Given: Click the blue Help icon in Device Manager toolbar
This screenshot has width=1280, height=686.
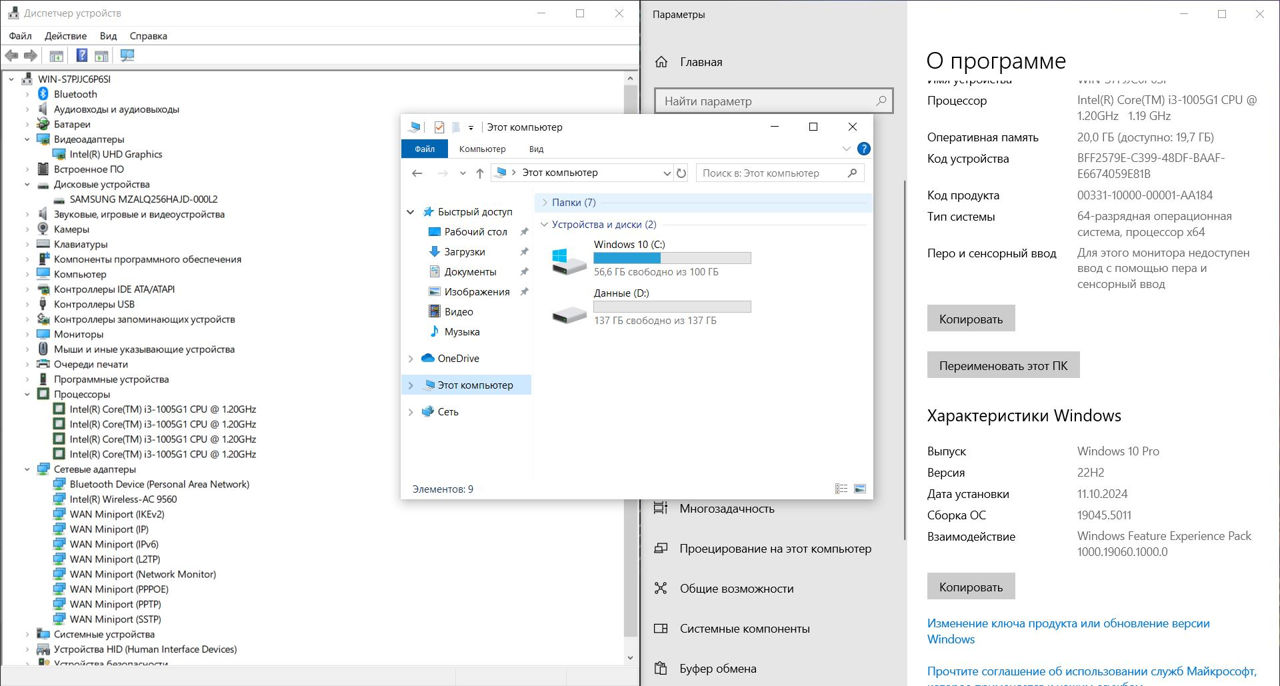Looking at the screenshot, I should pos(82,56).
